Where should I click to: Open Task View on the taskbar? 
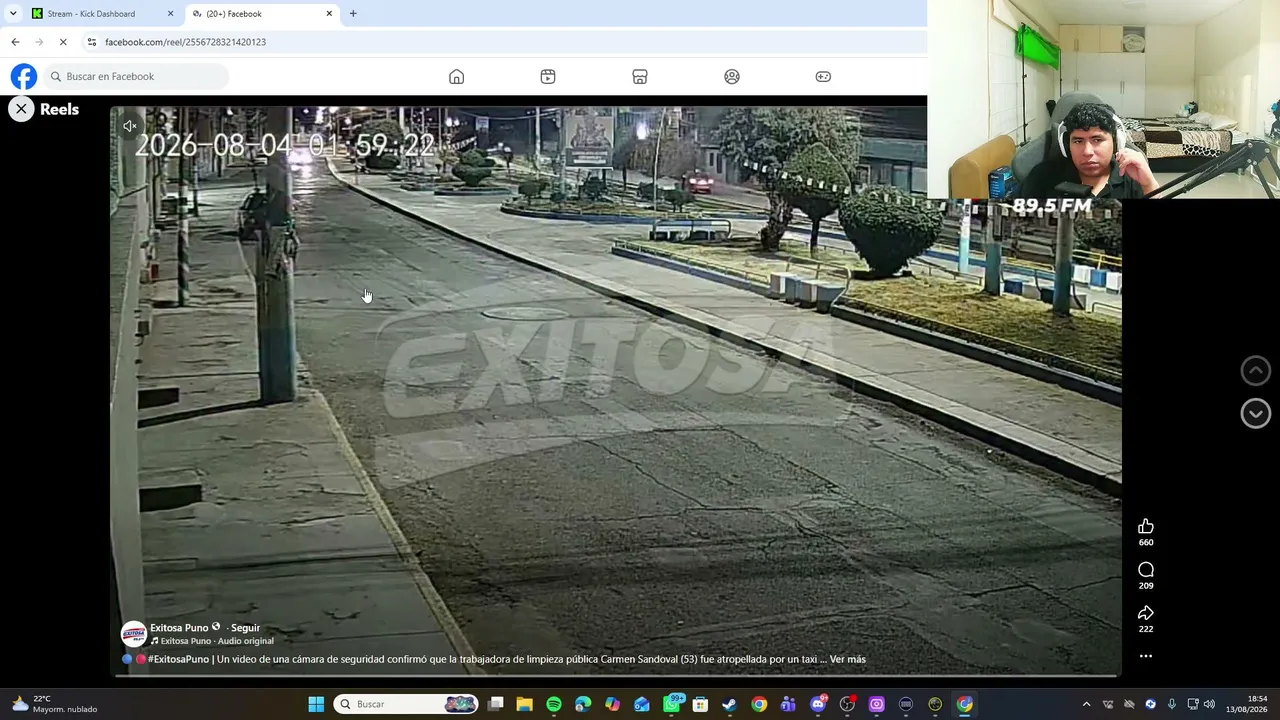pos(495,704)
